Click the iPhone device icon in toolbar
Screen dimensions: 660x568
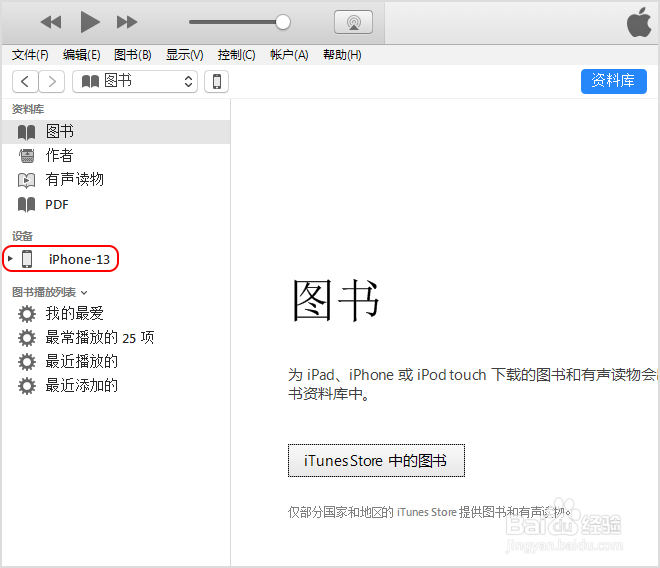(216, 81)
